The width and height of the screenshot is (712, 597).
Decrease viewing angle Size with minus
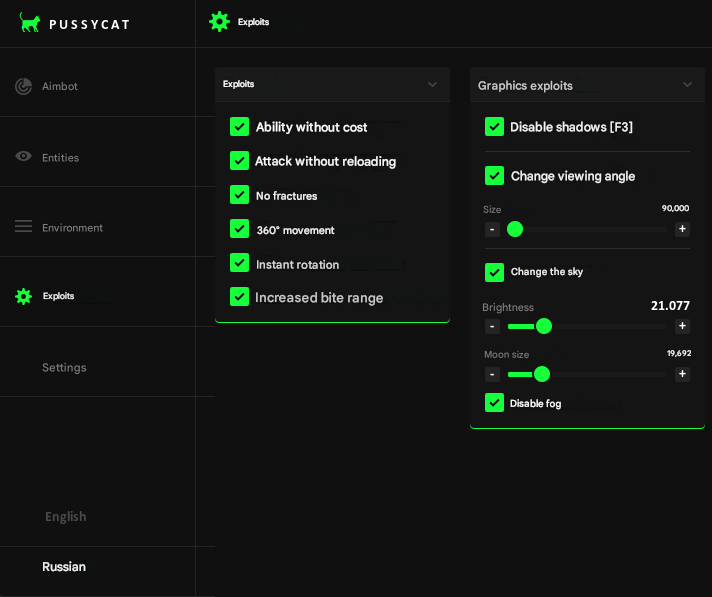click(x=492, y=229)
